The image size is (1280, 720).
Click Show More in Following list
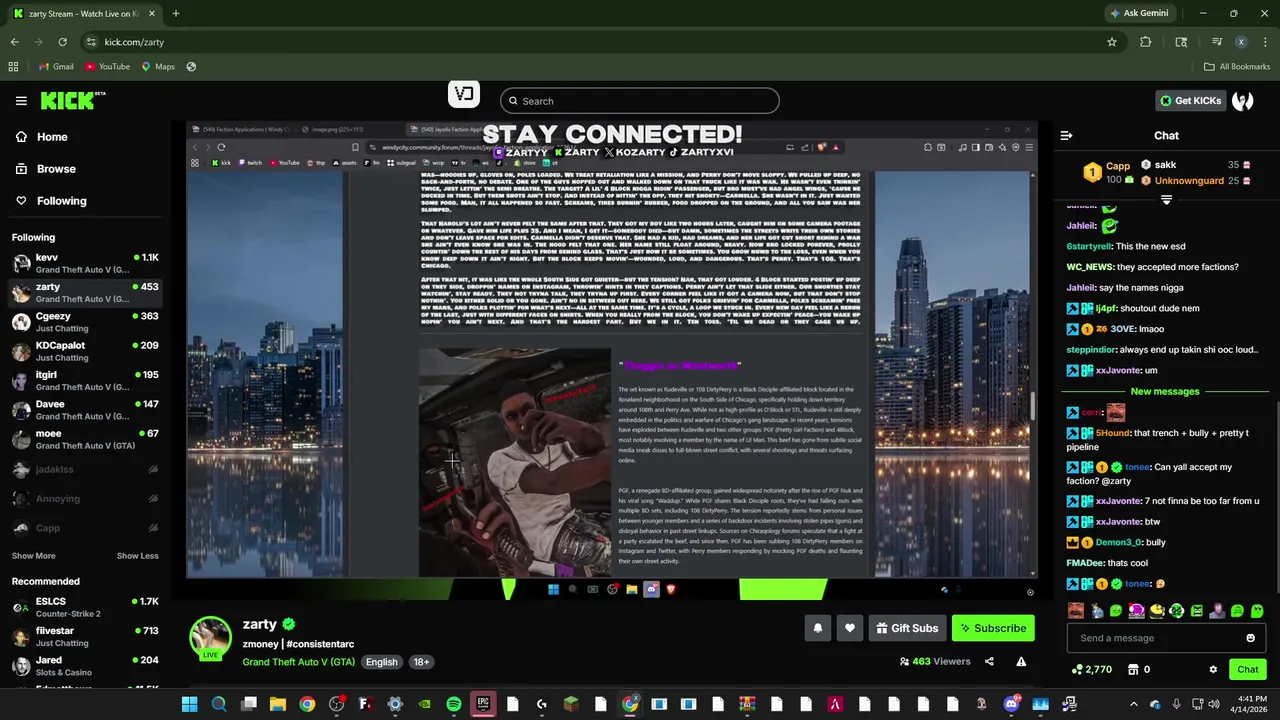pyautogui.click(x=33, y=556)
